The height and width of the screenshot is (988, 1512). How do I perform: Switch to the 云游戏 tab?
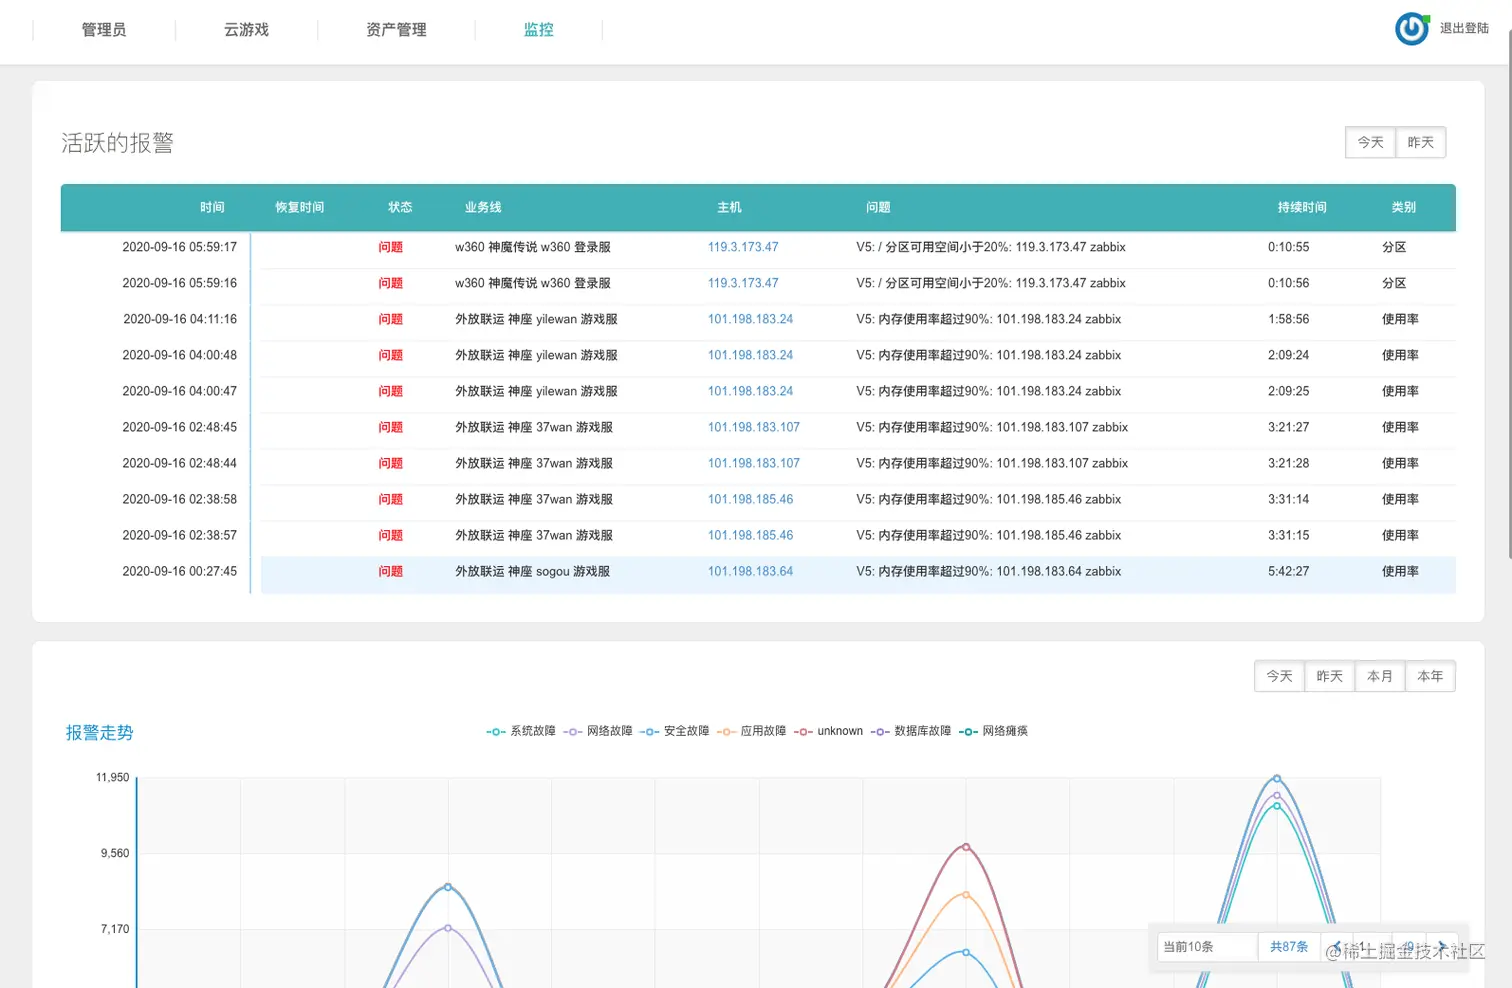click(x=246, y=30)
